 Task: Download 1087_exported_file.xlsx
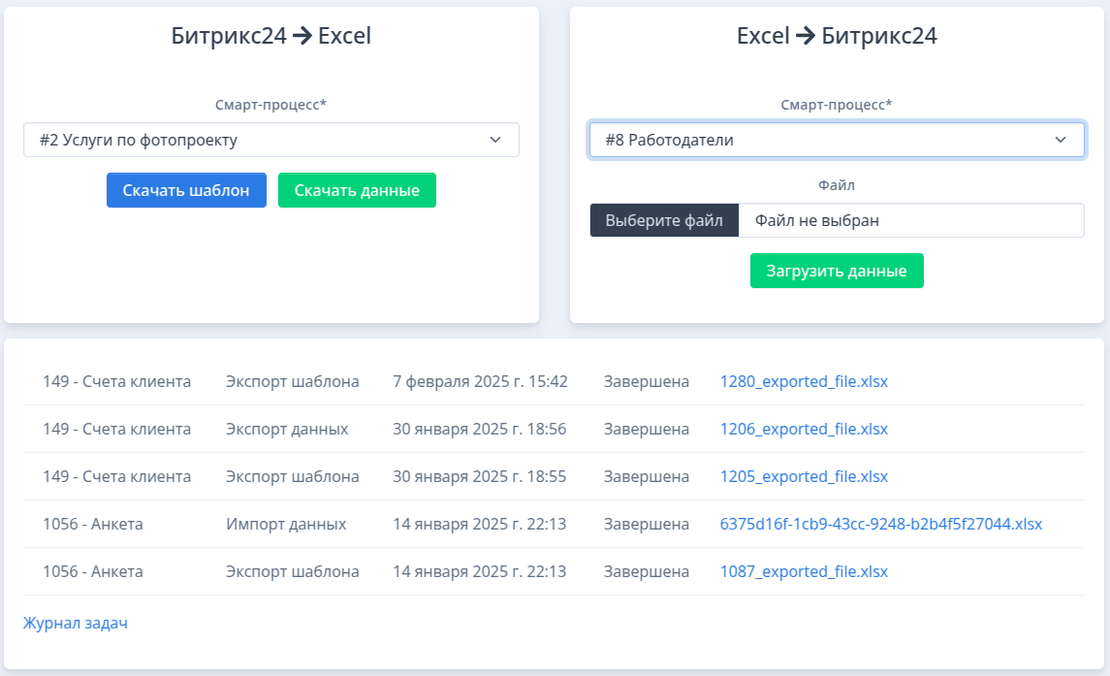pos(803,572)
